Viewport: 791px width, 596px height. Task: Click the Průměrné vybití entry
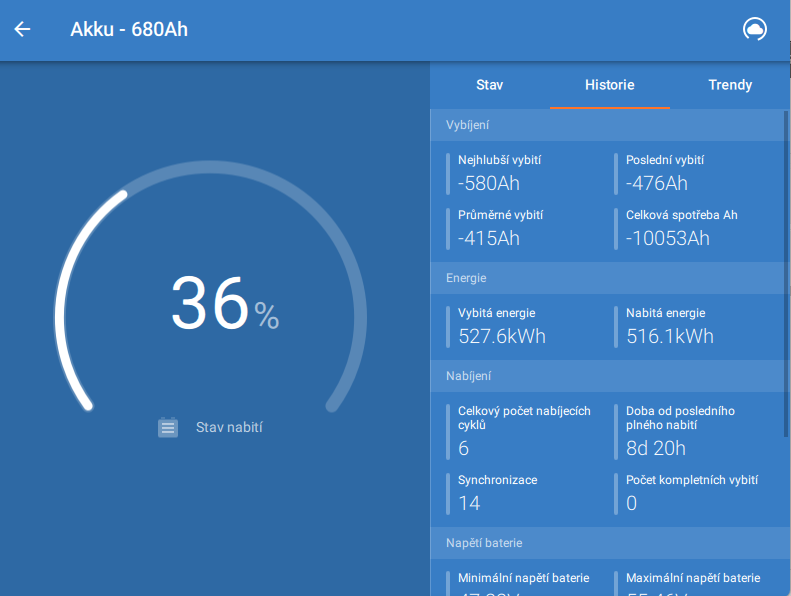[500, 227]
